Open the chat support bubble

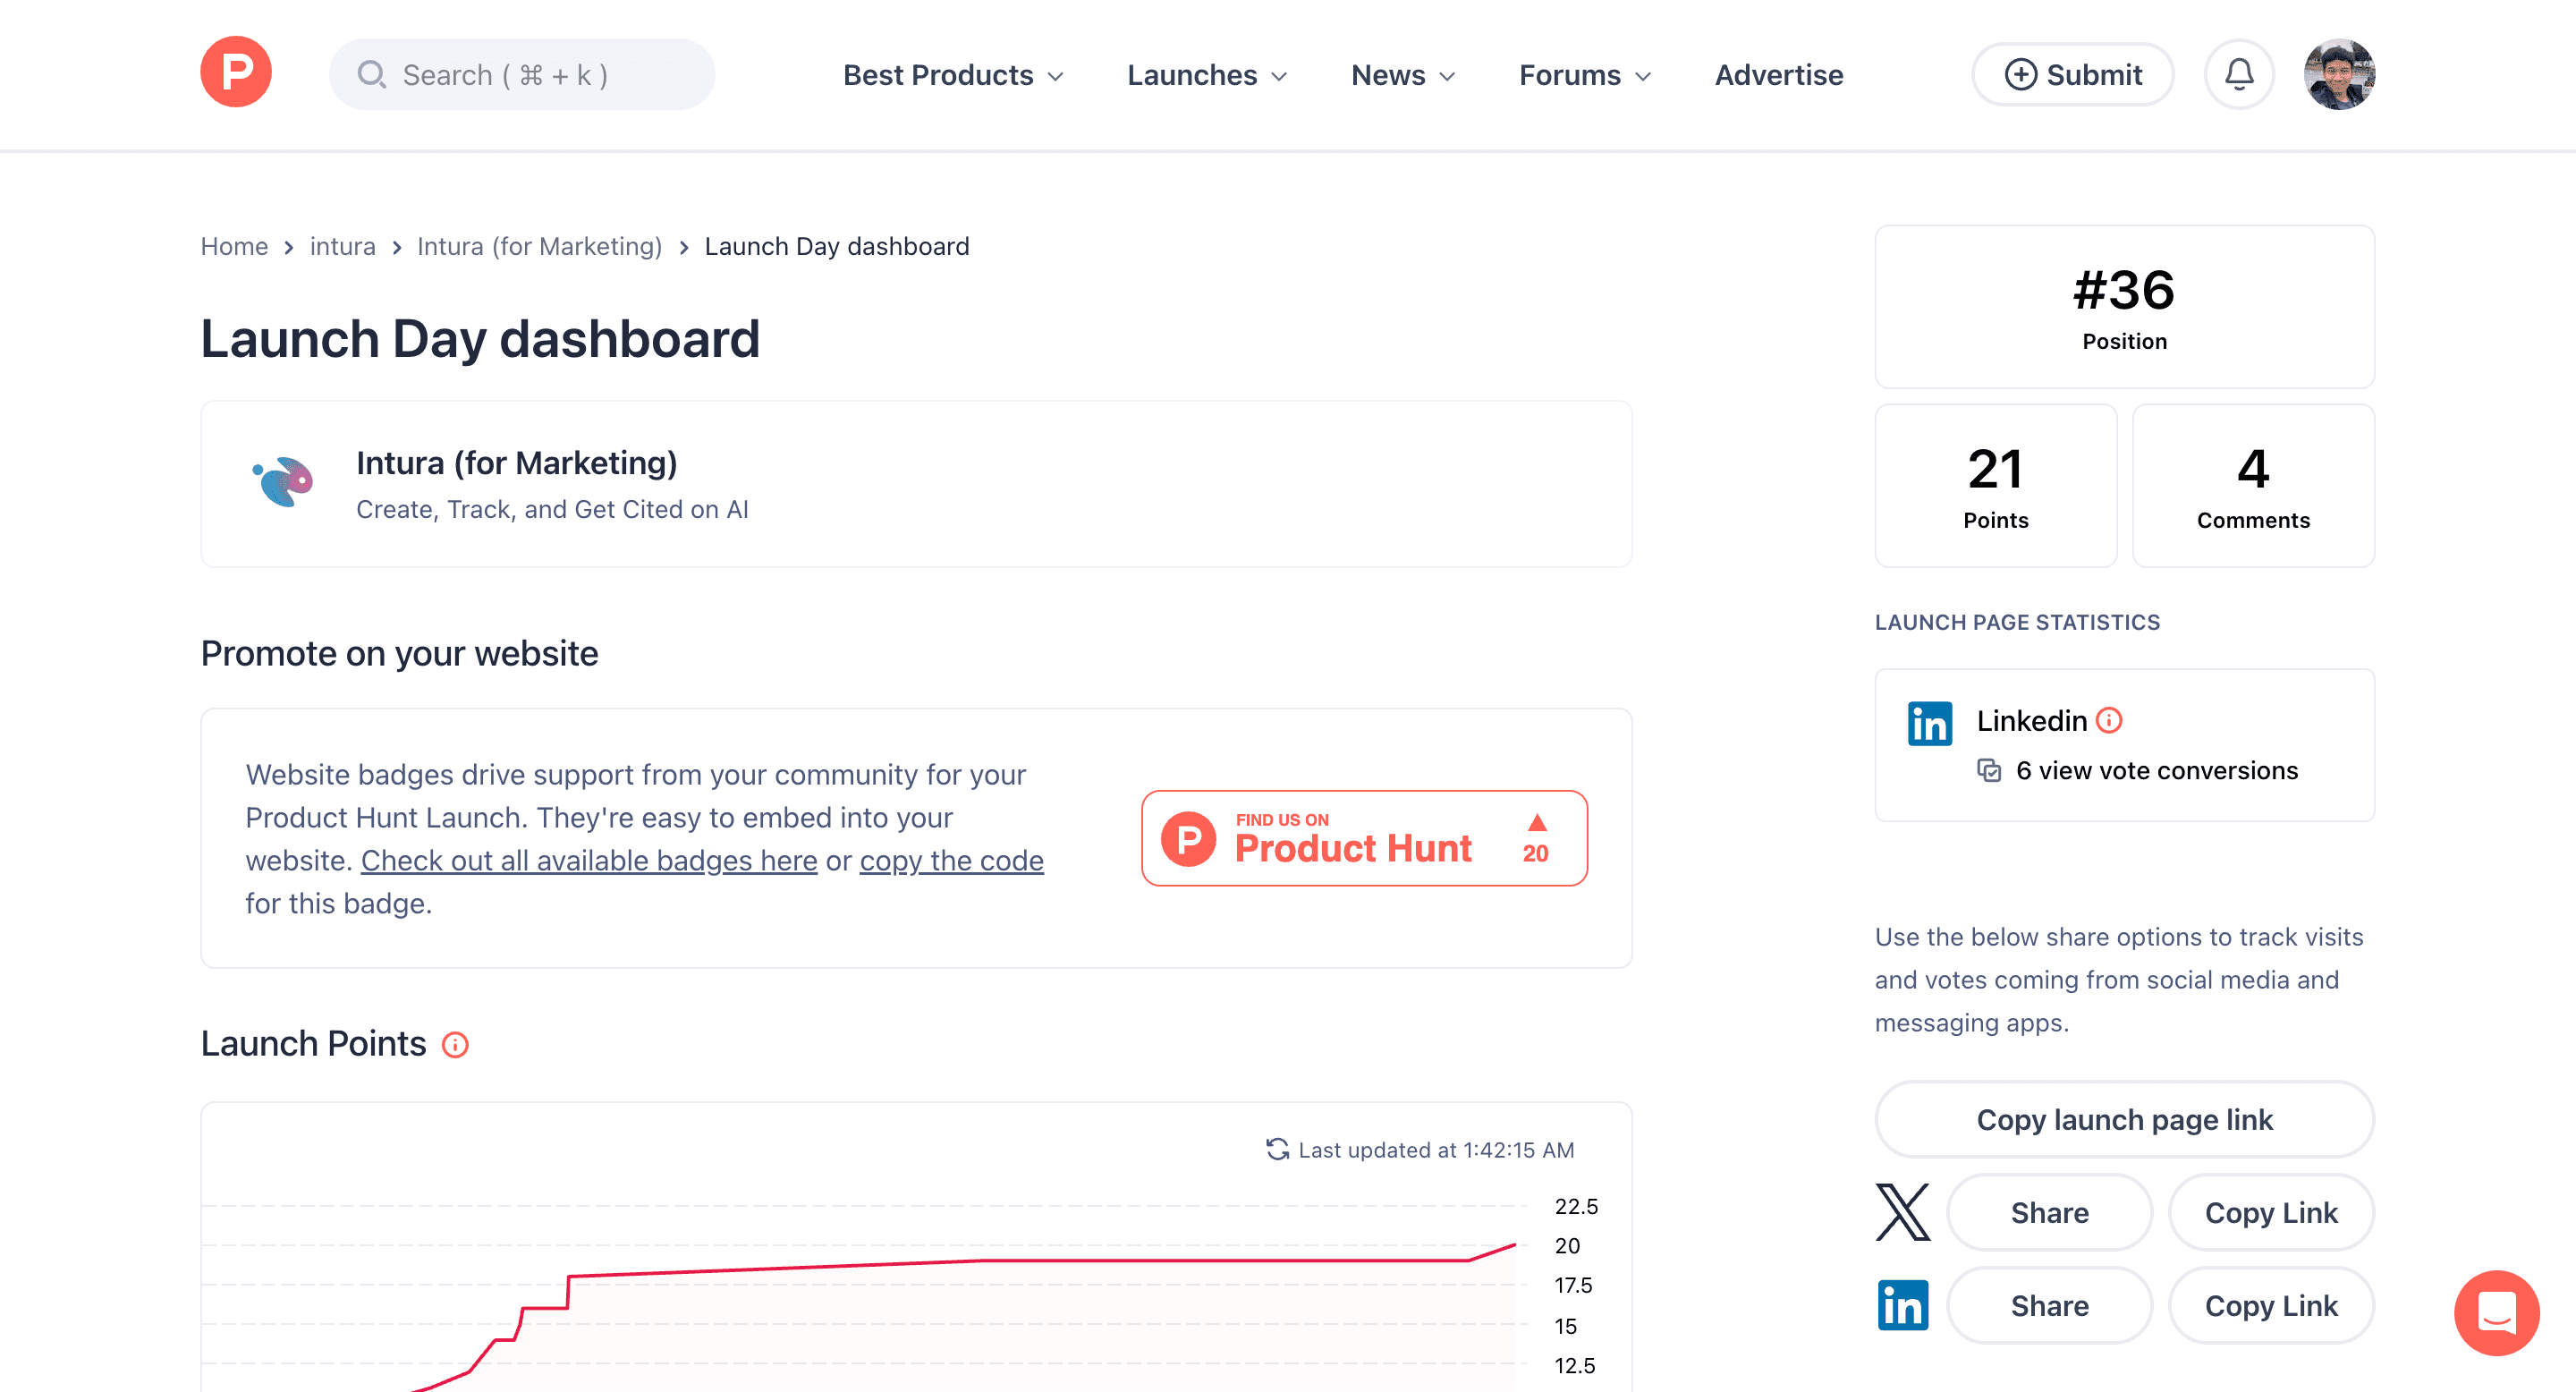[x=2496, y=1312]
